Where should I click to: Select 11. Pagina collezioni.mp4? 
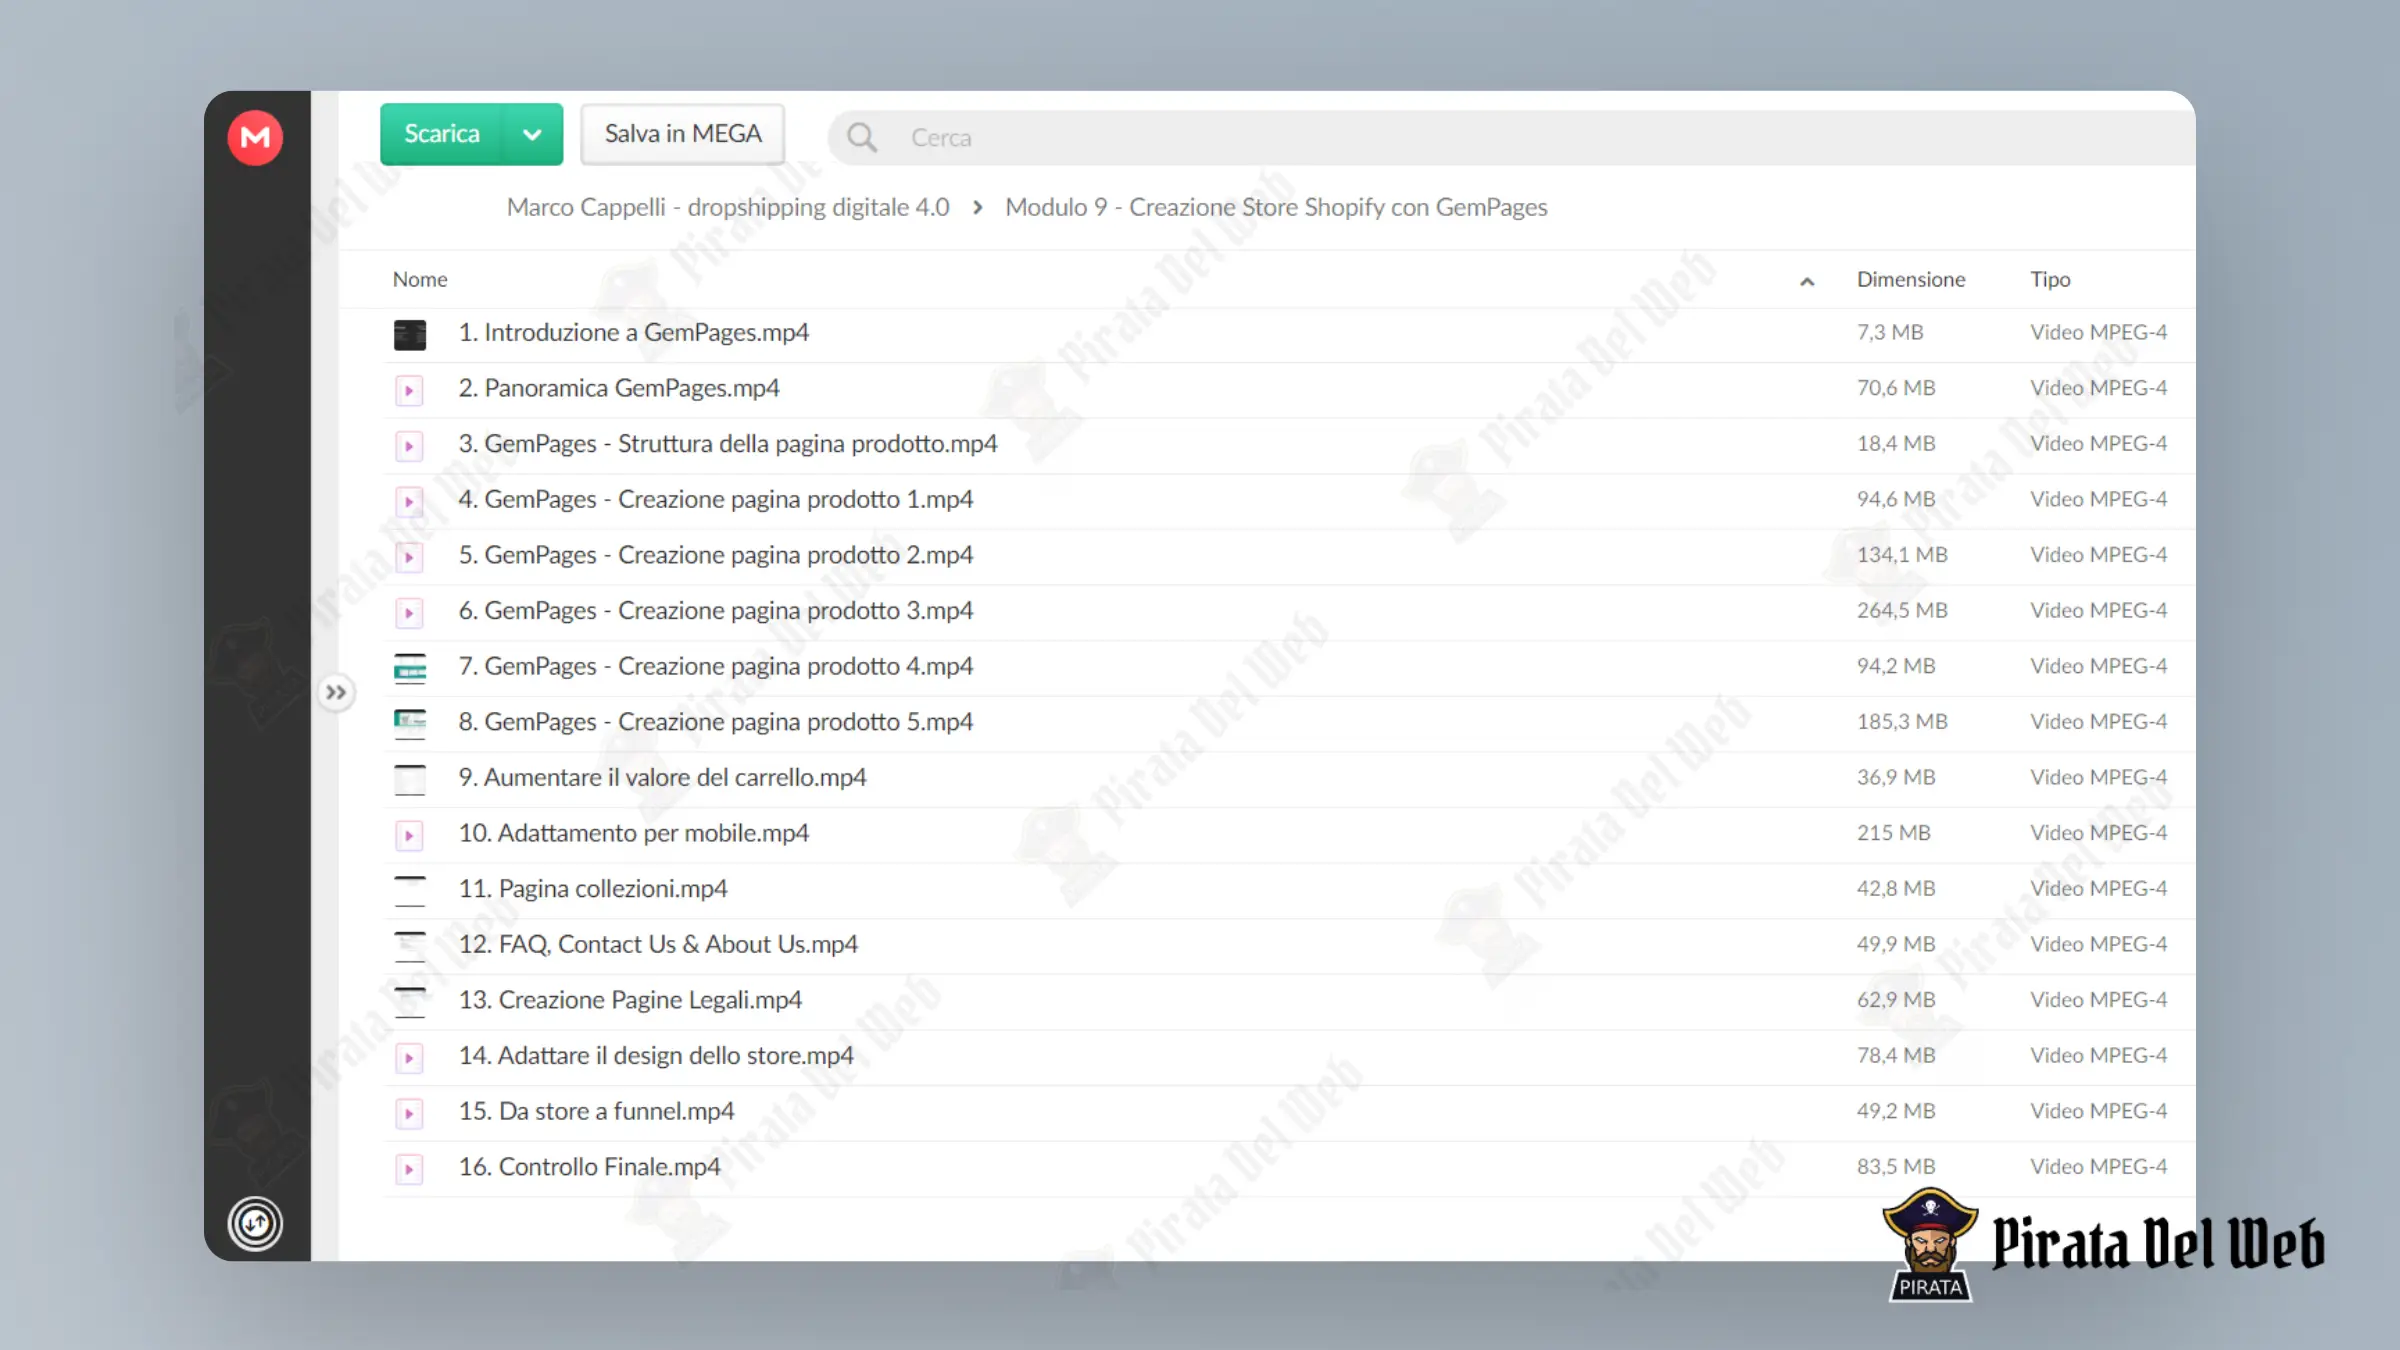[593, 889]
